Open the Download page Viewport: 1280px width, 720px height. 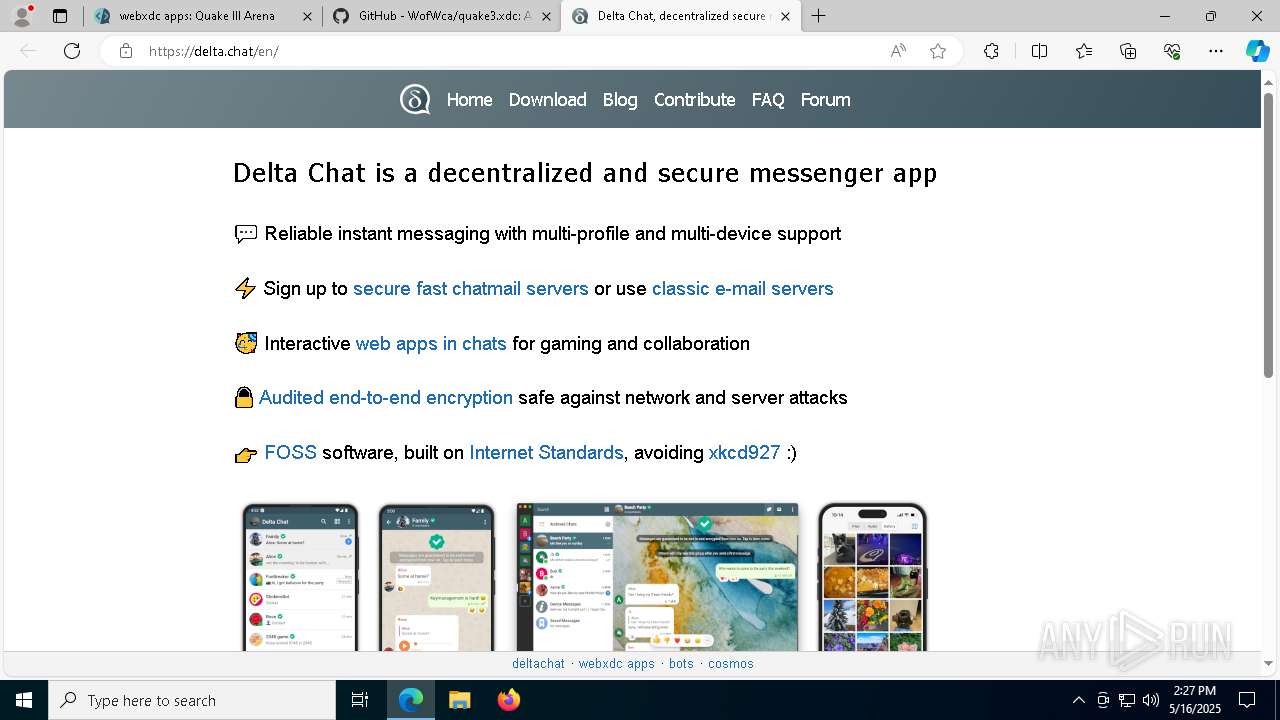(x=547, y=100)
